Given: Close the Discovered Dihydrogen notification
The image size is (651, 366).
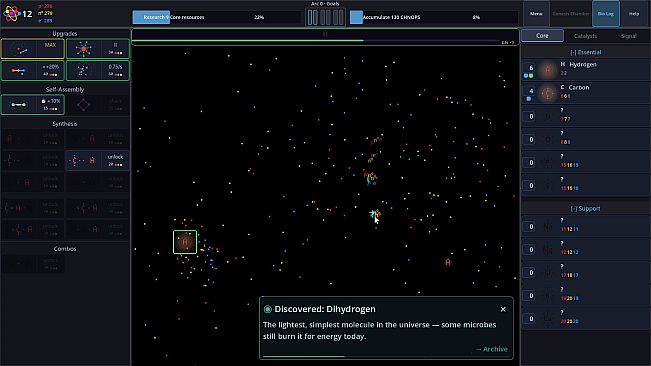Looking at the screenshot, I should (503, 309).
